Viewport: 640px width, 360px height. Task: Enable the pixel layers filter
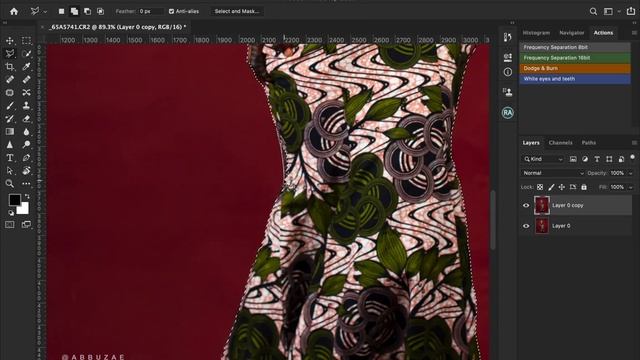pyautogui.click(x=573, y=159)
